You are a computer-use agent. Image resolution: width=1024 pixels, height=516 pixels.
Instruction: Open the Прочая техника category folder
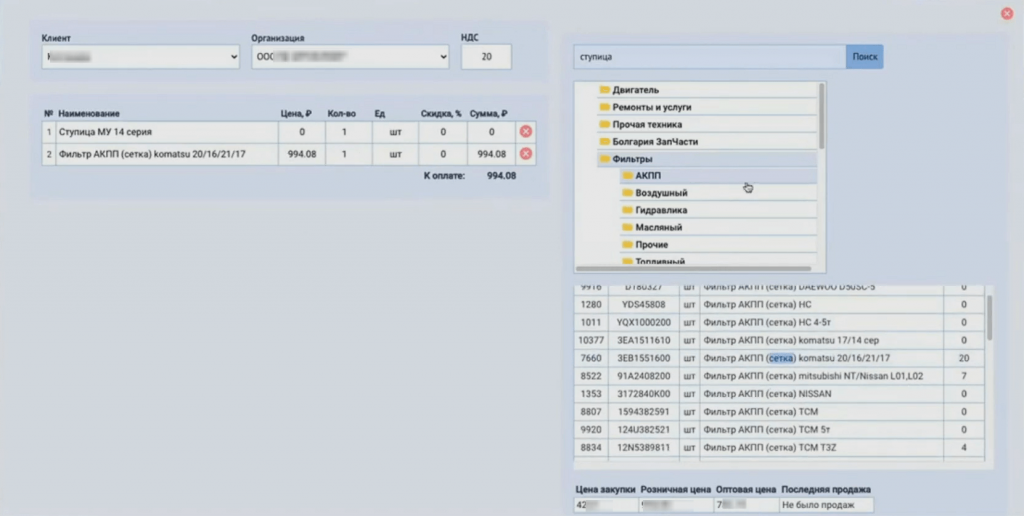coord(647,124)
